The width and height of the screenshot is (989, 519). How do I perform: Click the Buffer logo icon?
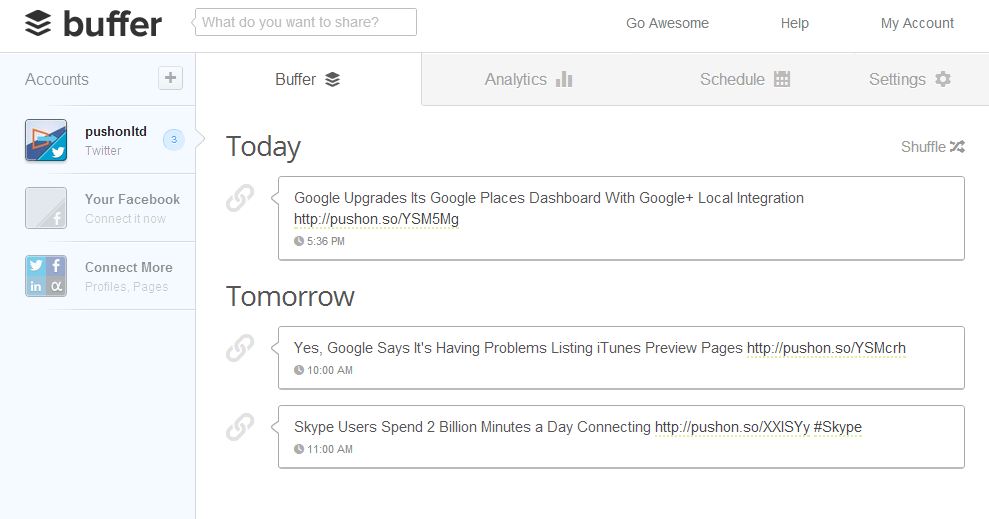point(38,22)
